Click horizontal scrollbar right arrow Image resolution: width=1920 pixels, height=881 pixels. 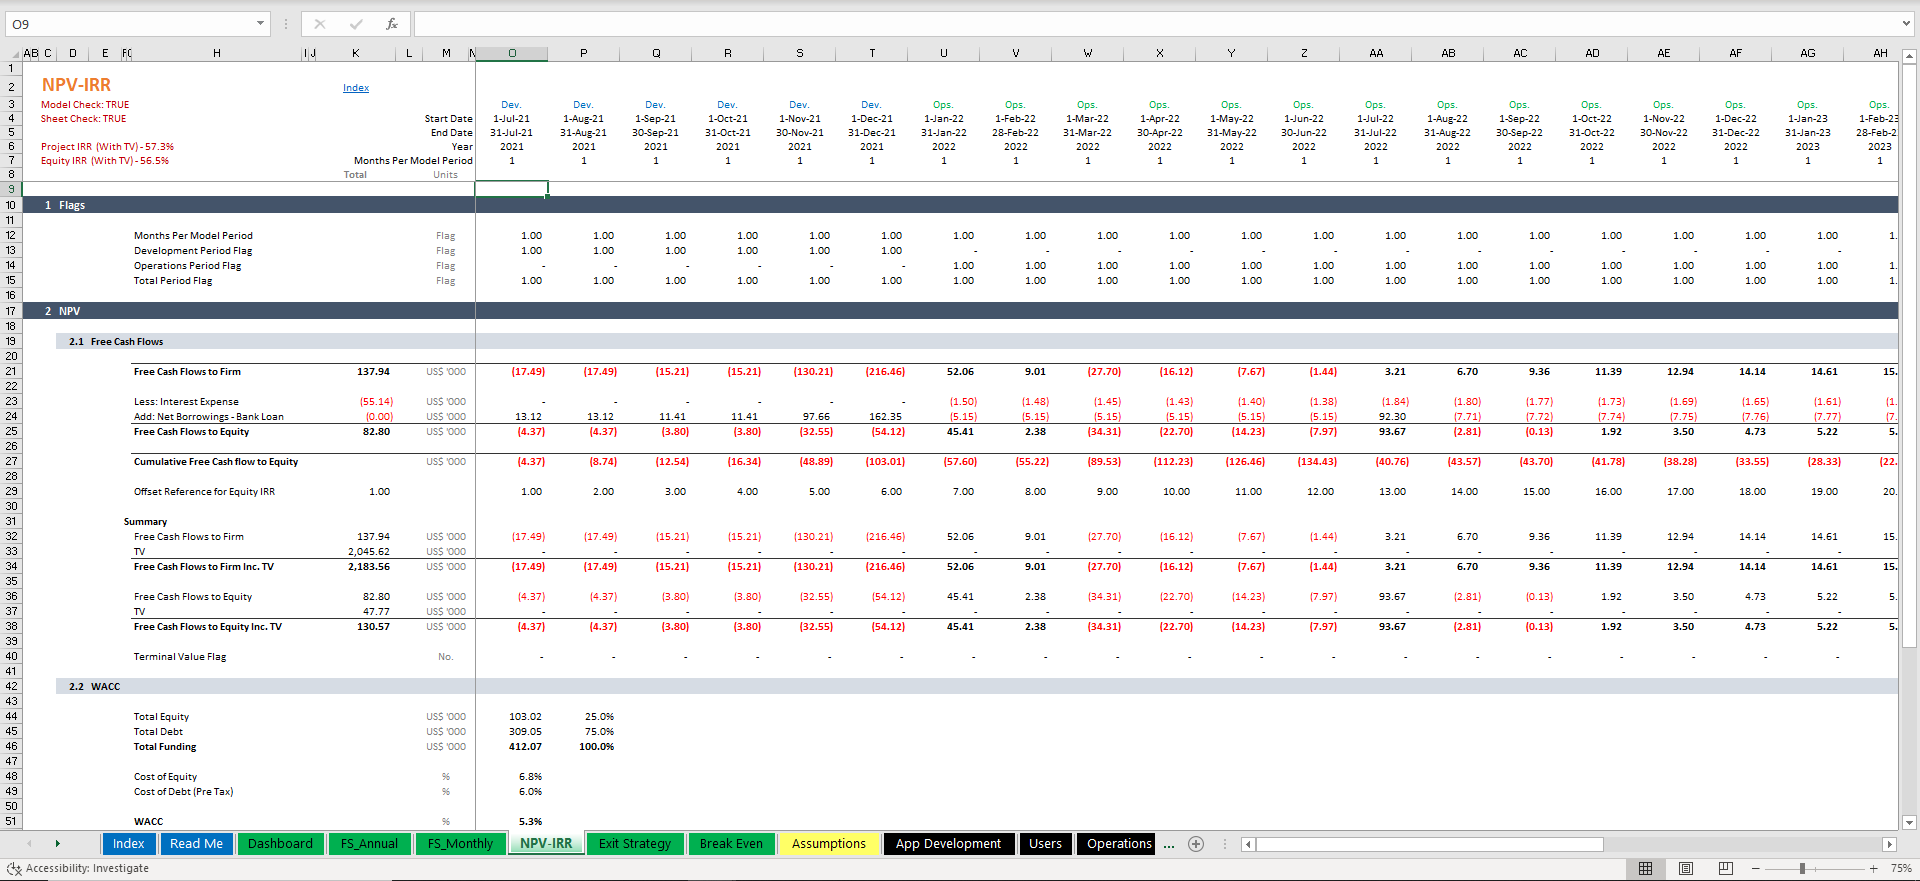1889,844
